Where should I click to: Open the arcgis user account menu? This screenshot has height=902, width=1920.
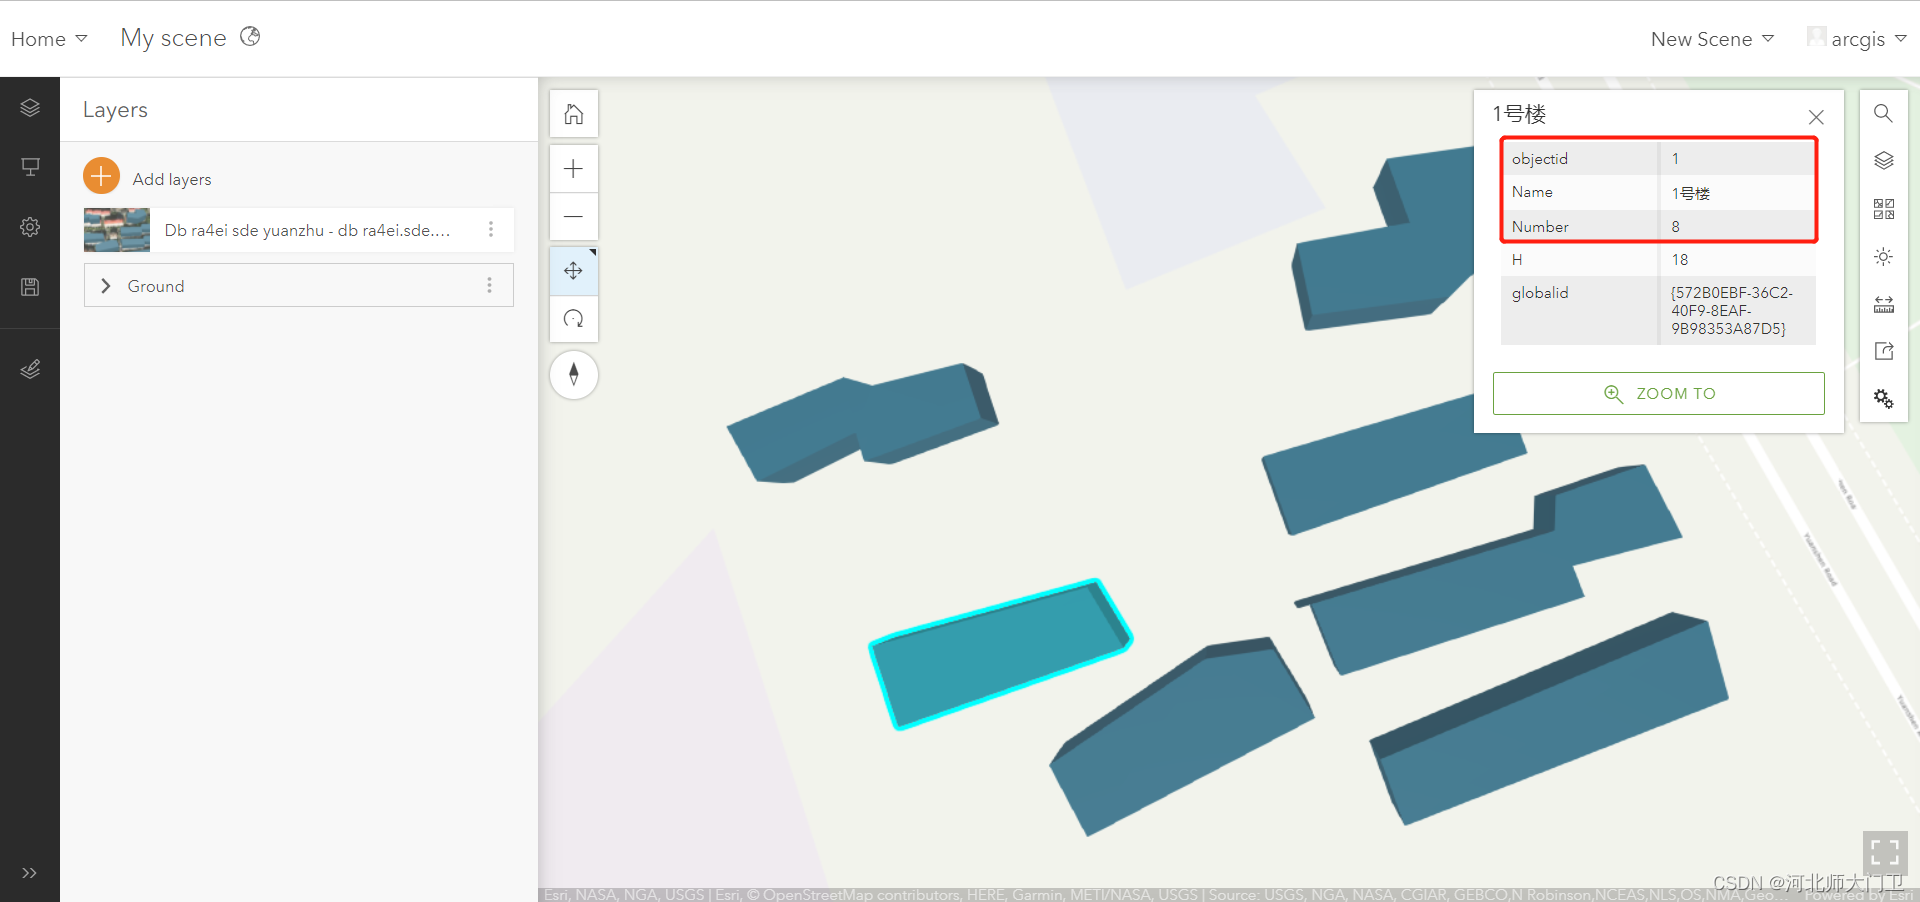click(x=1857, y=39)
